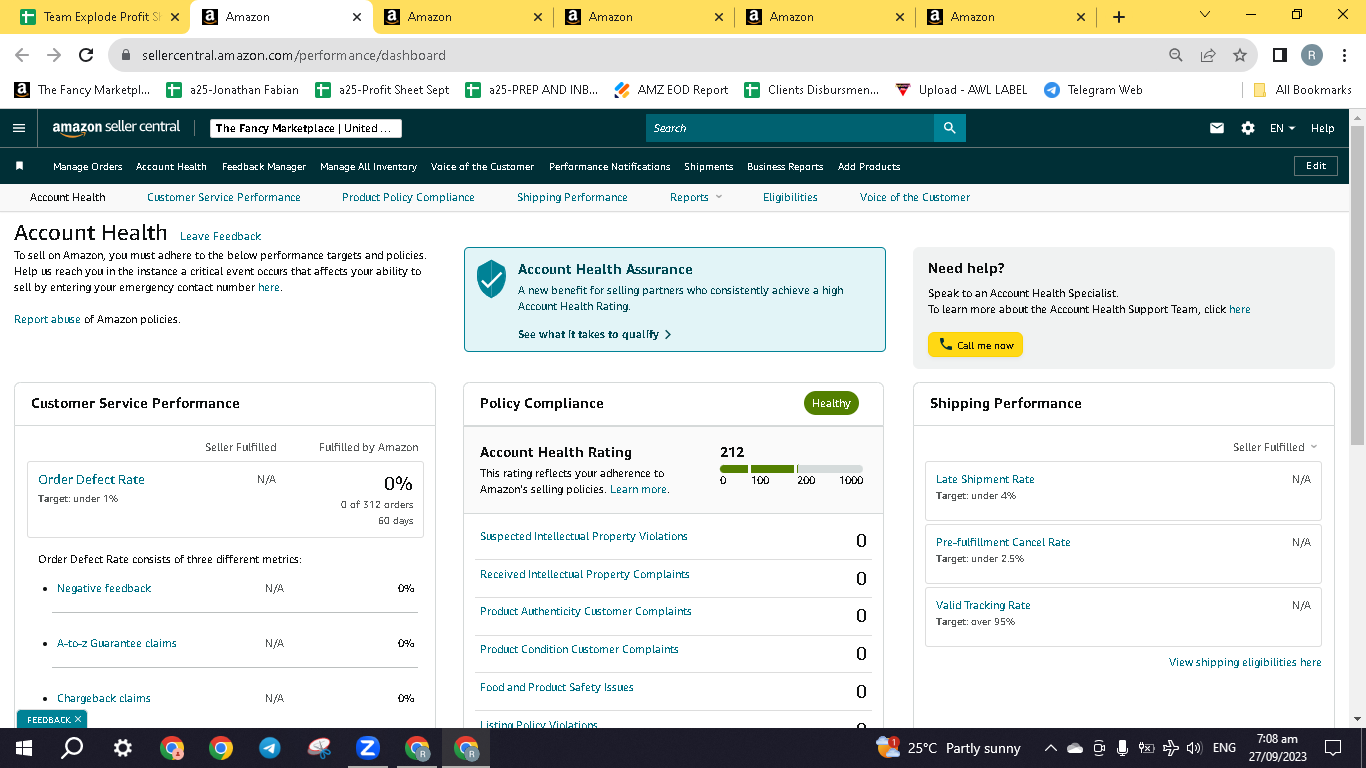Show hidden system tray icons
Screen dimensions: 1366x768
(x=1050, y=748)
